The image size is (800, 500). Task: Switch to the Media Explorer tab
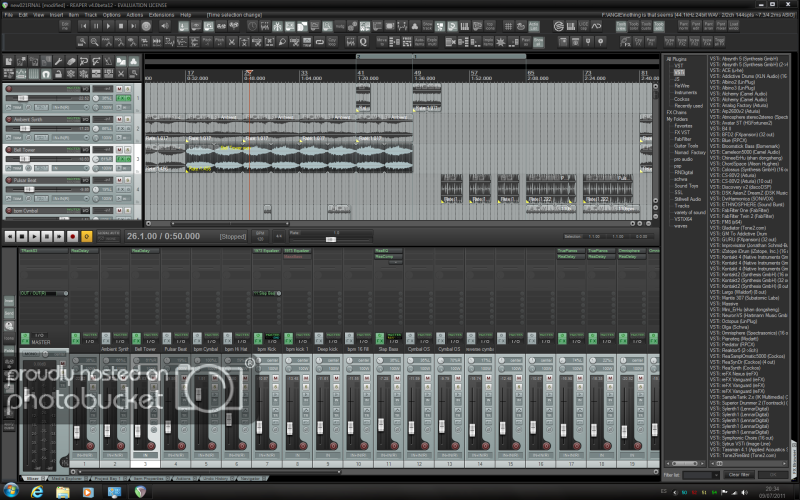click(65, 478)
